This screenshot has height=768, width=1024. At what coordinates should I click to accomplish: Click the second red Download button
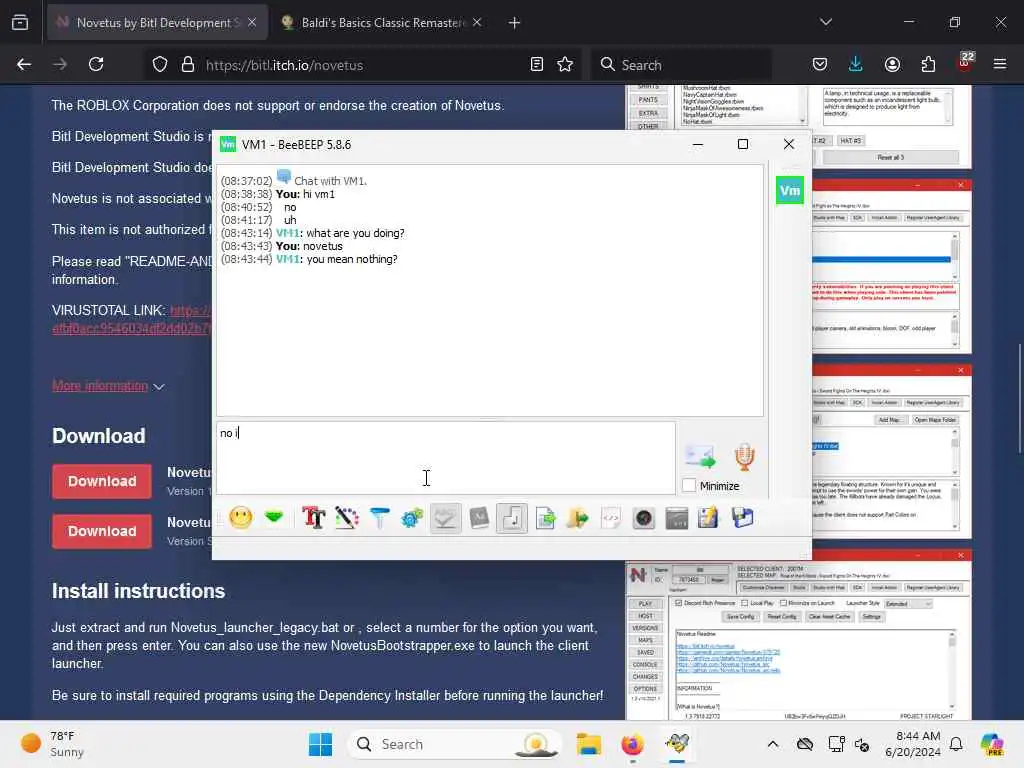pyautogui.click(x=102, y=532)
